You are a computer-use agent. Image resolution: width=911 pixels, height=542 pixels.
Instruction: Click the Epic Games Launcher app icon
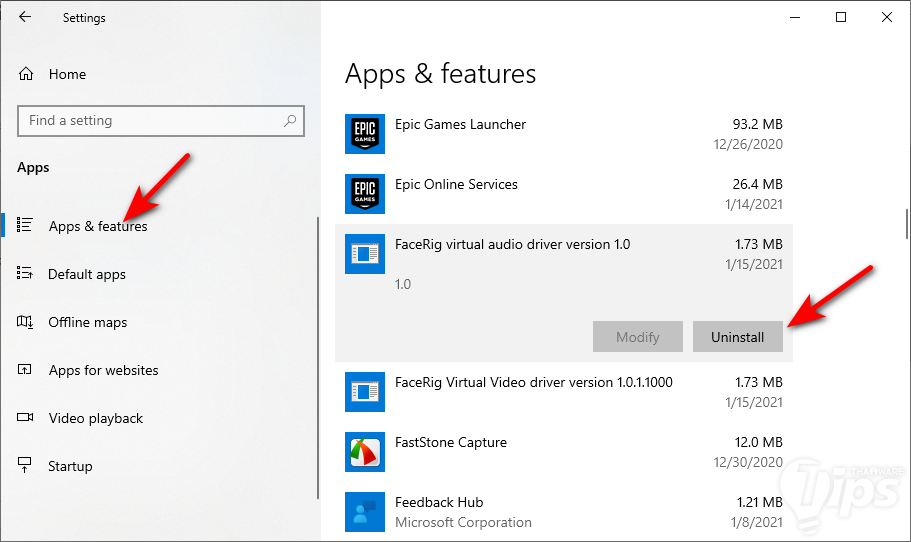pyautogui.click(x=365, y=134)
